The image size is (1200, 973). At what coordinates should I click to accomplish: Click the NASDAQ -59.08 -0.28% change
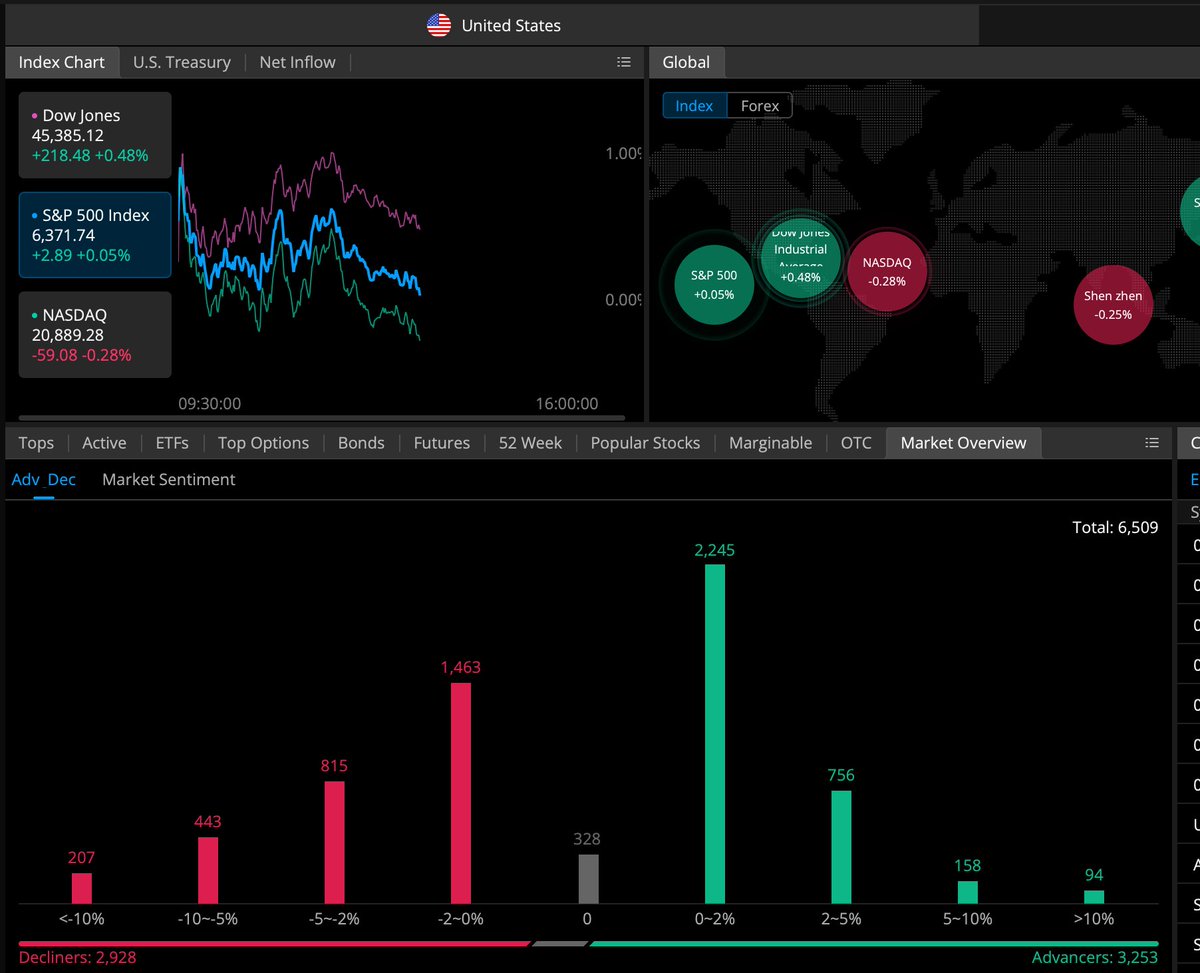point(82,356)
